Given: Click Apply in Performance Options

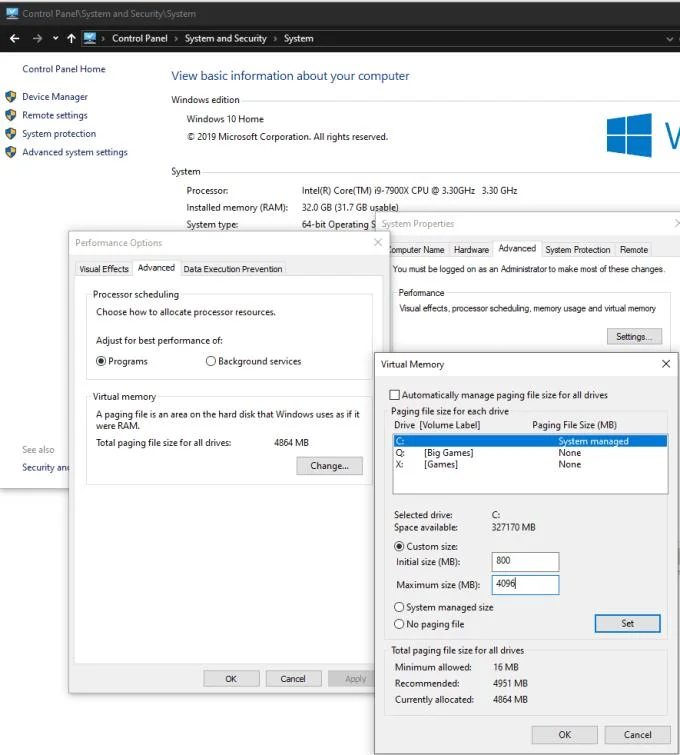Looking at the screenshot, I should pos(353,678).
